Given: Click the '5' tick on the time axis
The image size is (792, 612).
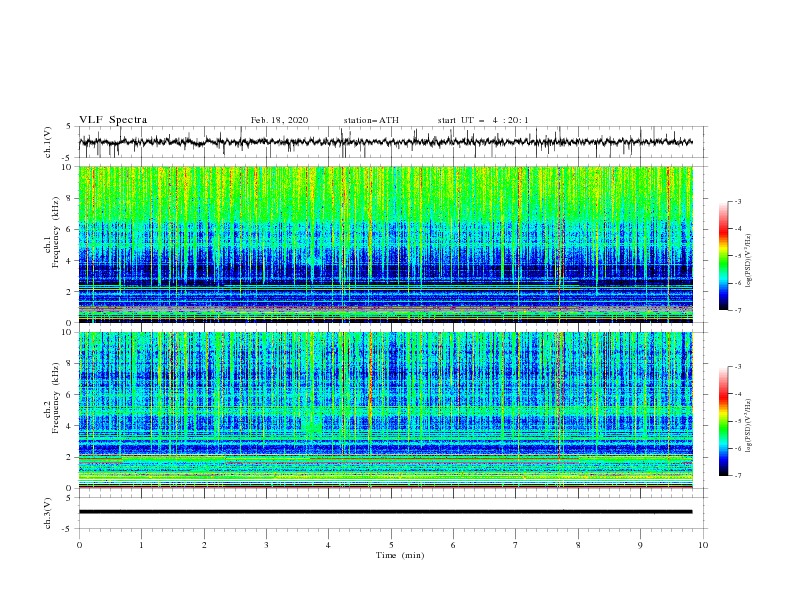Looking at the screenshot, I should click(391, 545).
